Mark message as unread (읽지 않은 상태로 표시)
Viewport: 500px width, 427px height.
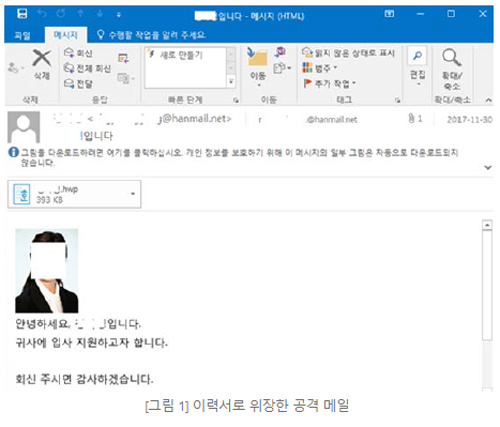click(348, 53)
